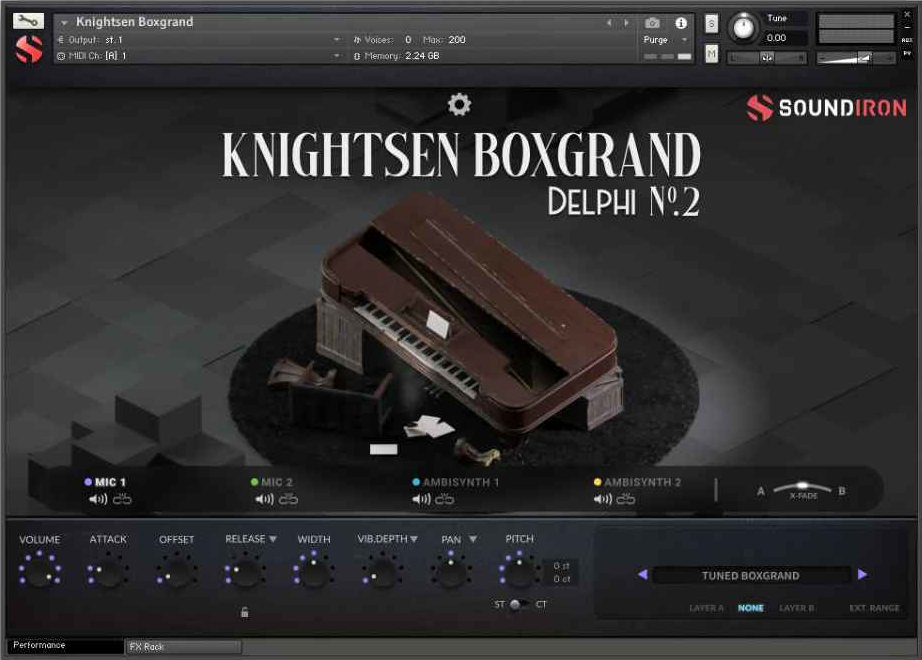Click the lock icon below the Release knob
922x660 pixels.
pyautogui.click(x=244, y=610)
